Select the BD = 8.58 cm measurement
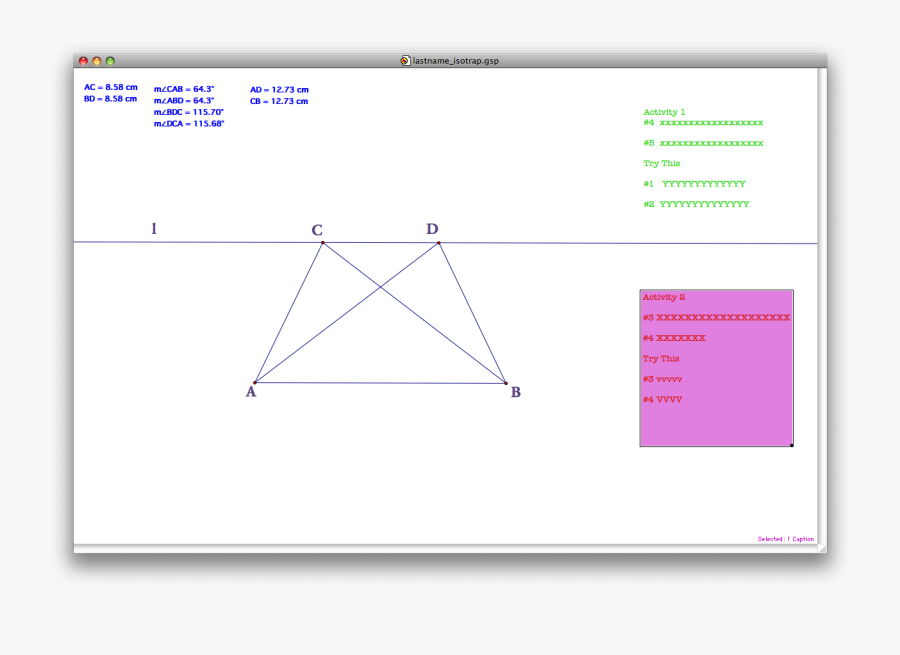 coord(110,99)
